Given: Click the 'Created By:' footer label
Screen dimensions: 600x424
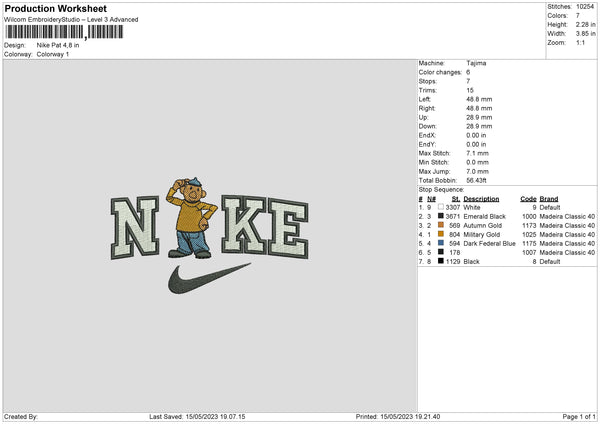Looking at the screenshot, I should [21, 416].
